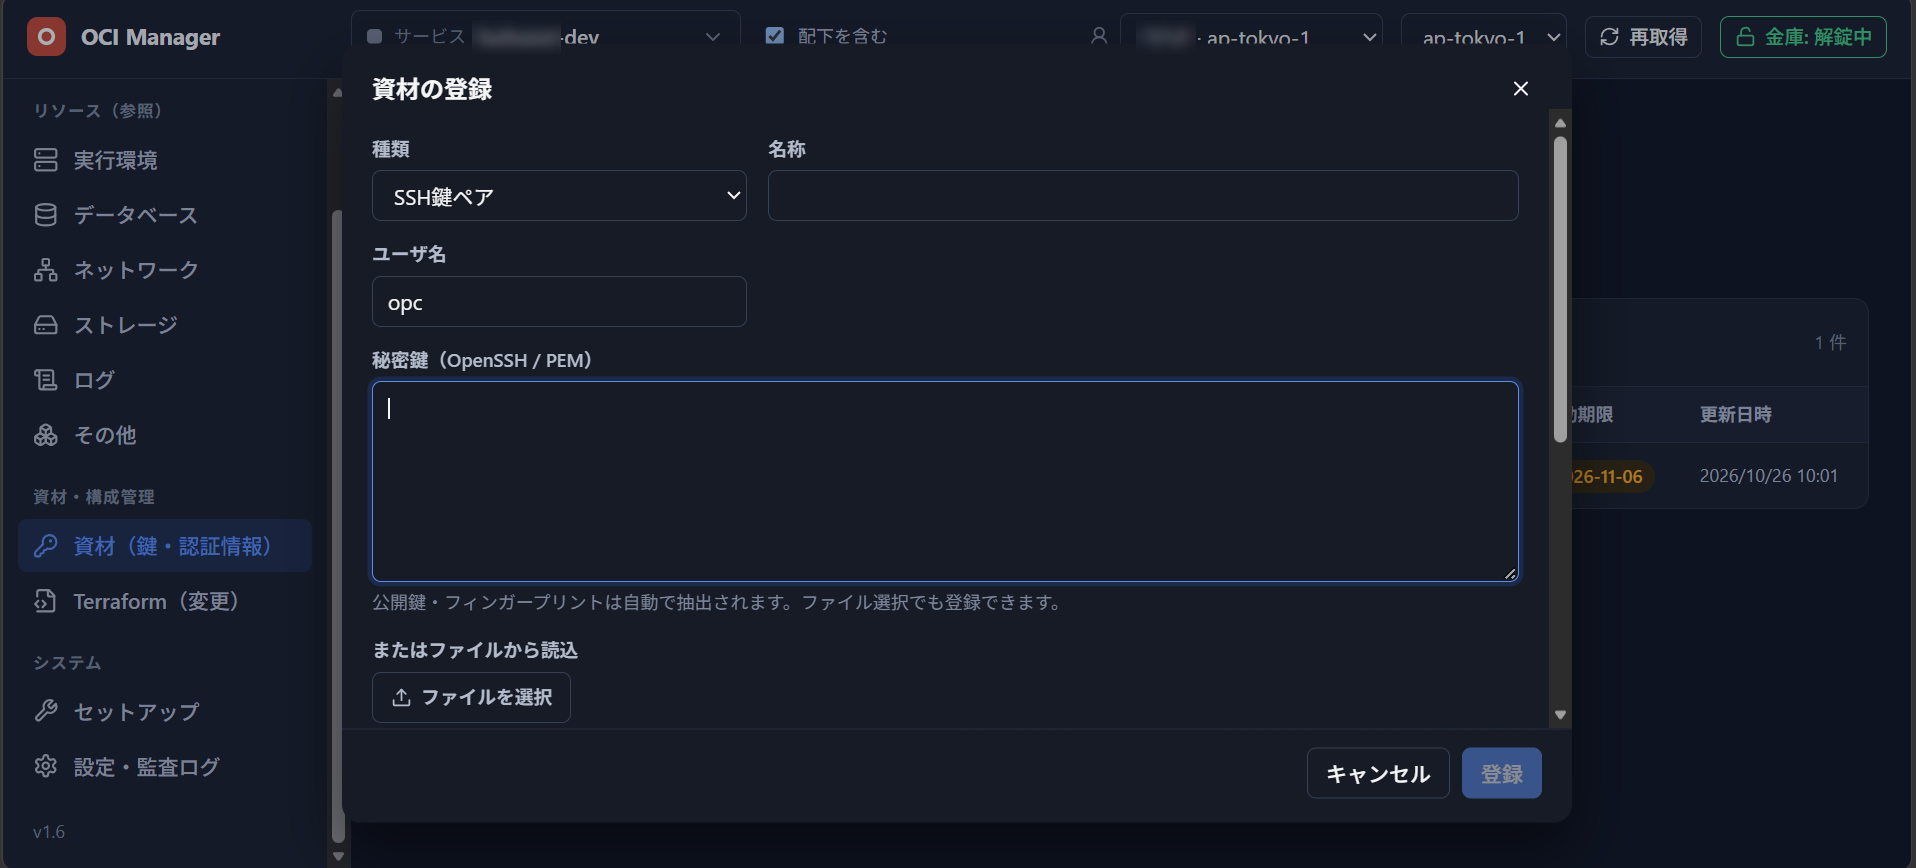Click the dialog scrollbar up arrow

[x=1560, y=123]
